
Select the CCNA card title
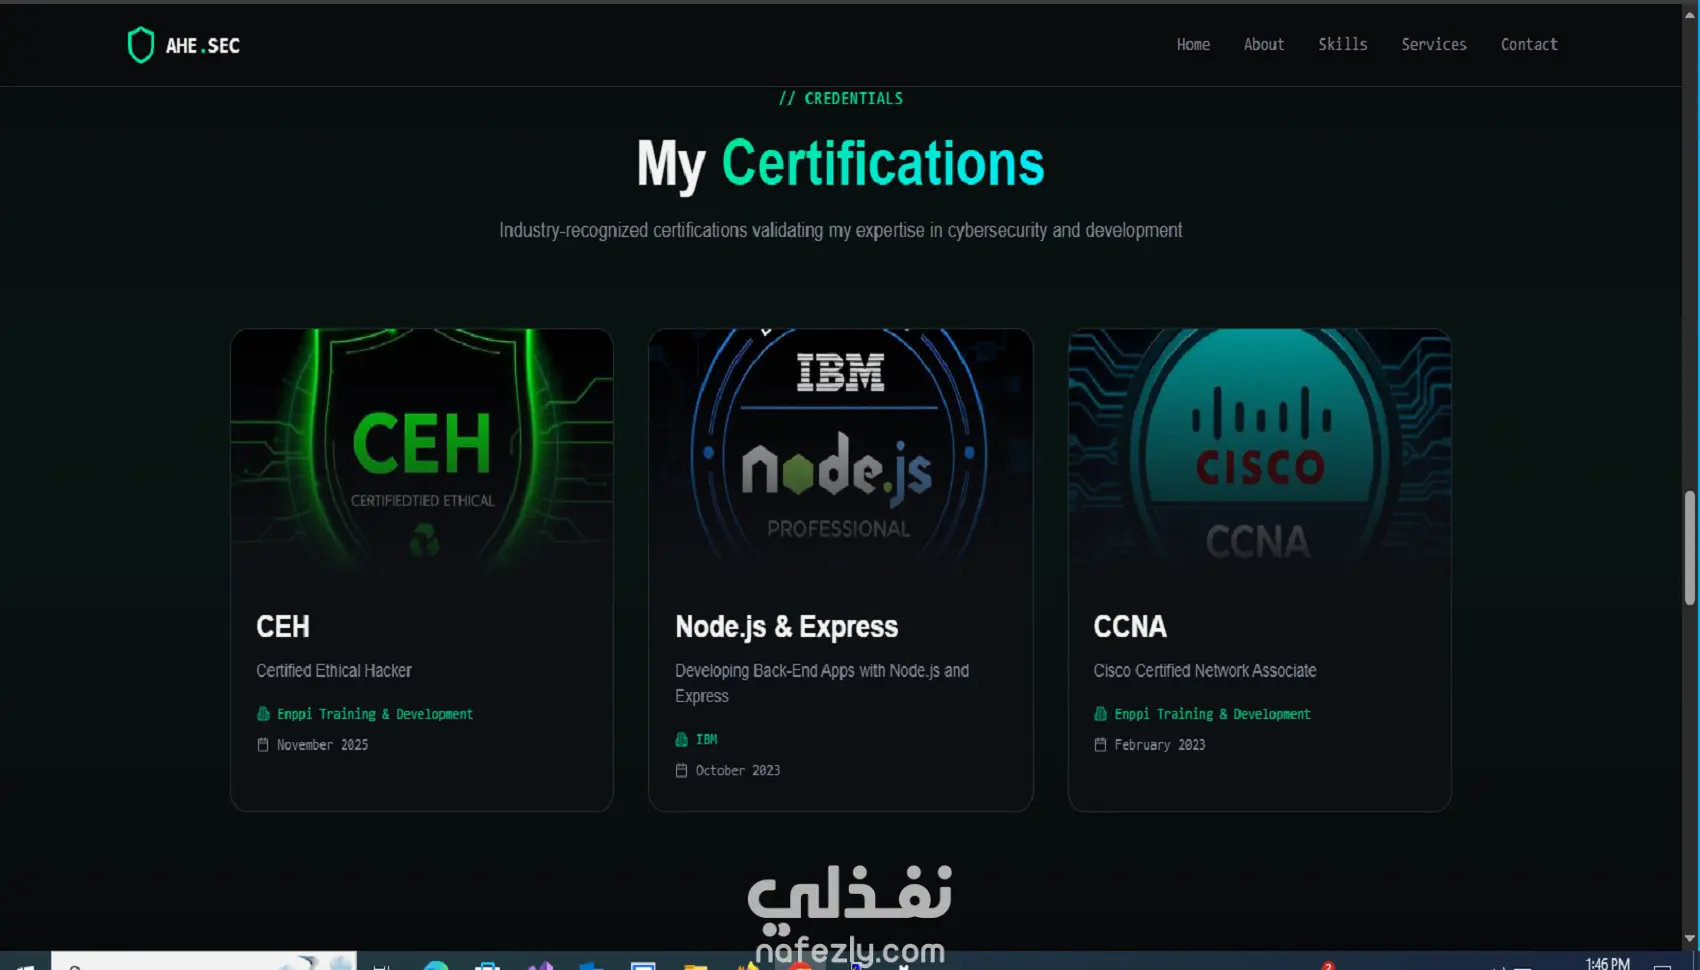1130,627
